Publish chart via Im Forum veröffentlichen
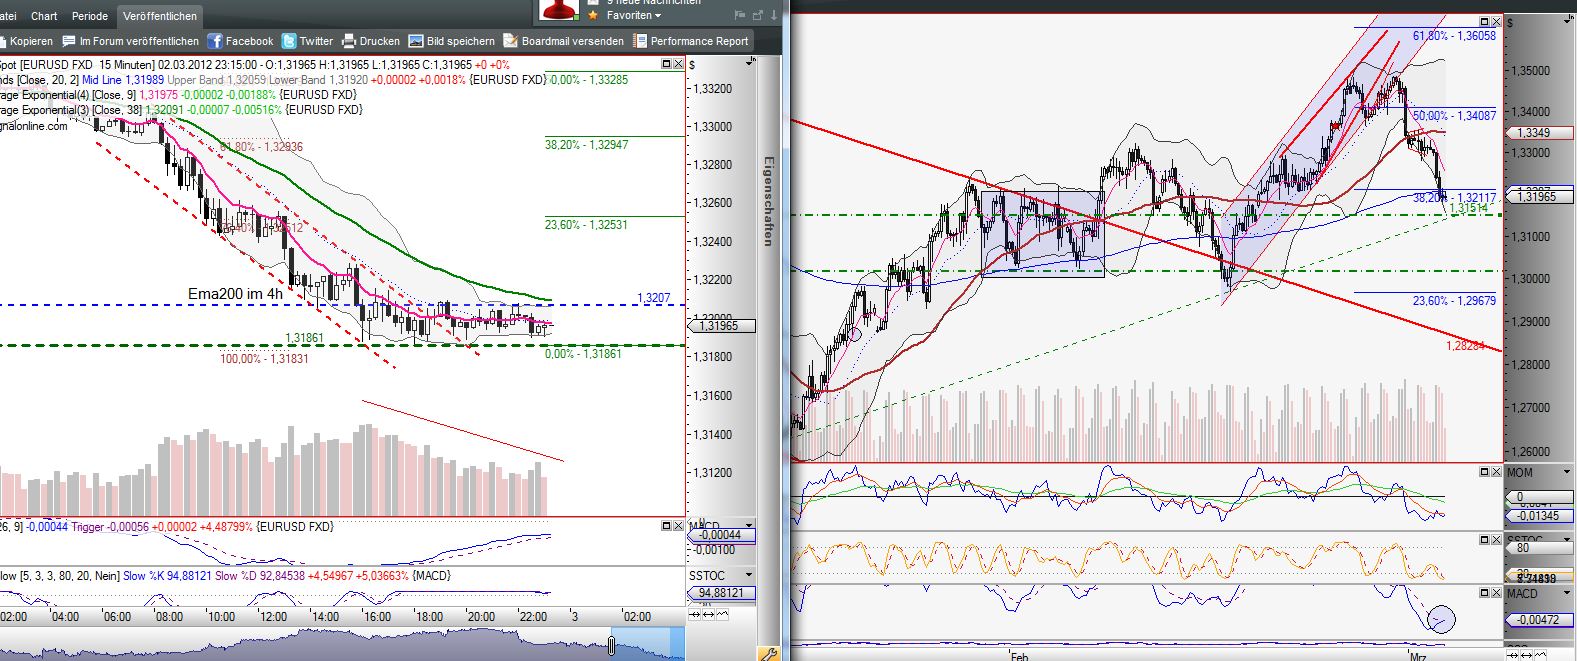This screenshot has width=1577, height=661. (130, 41)
